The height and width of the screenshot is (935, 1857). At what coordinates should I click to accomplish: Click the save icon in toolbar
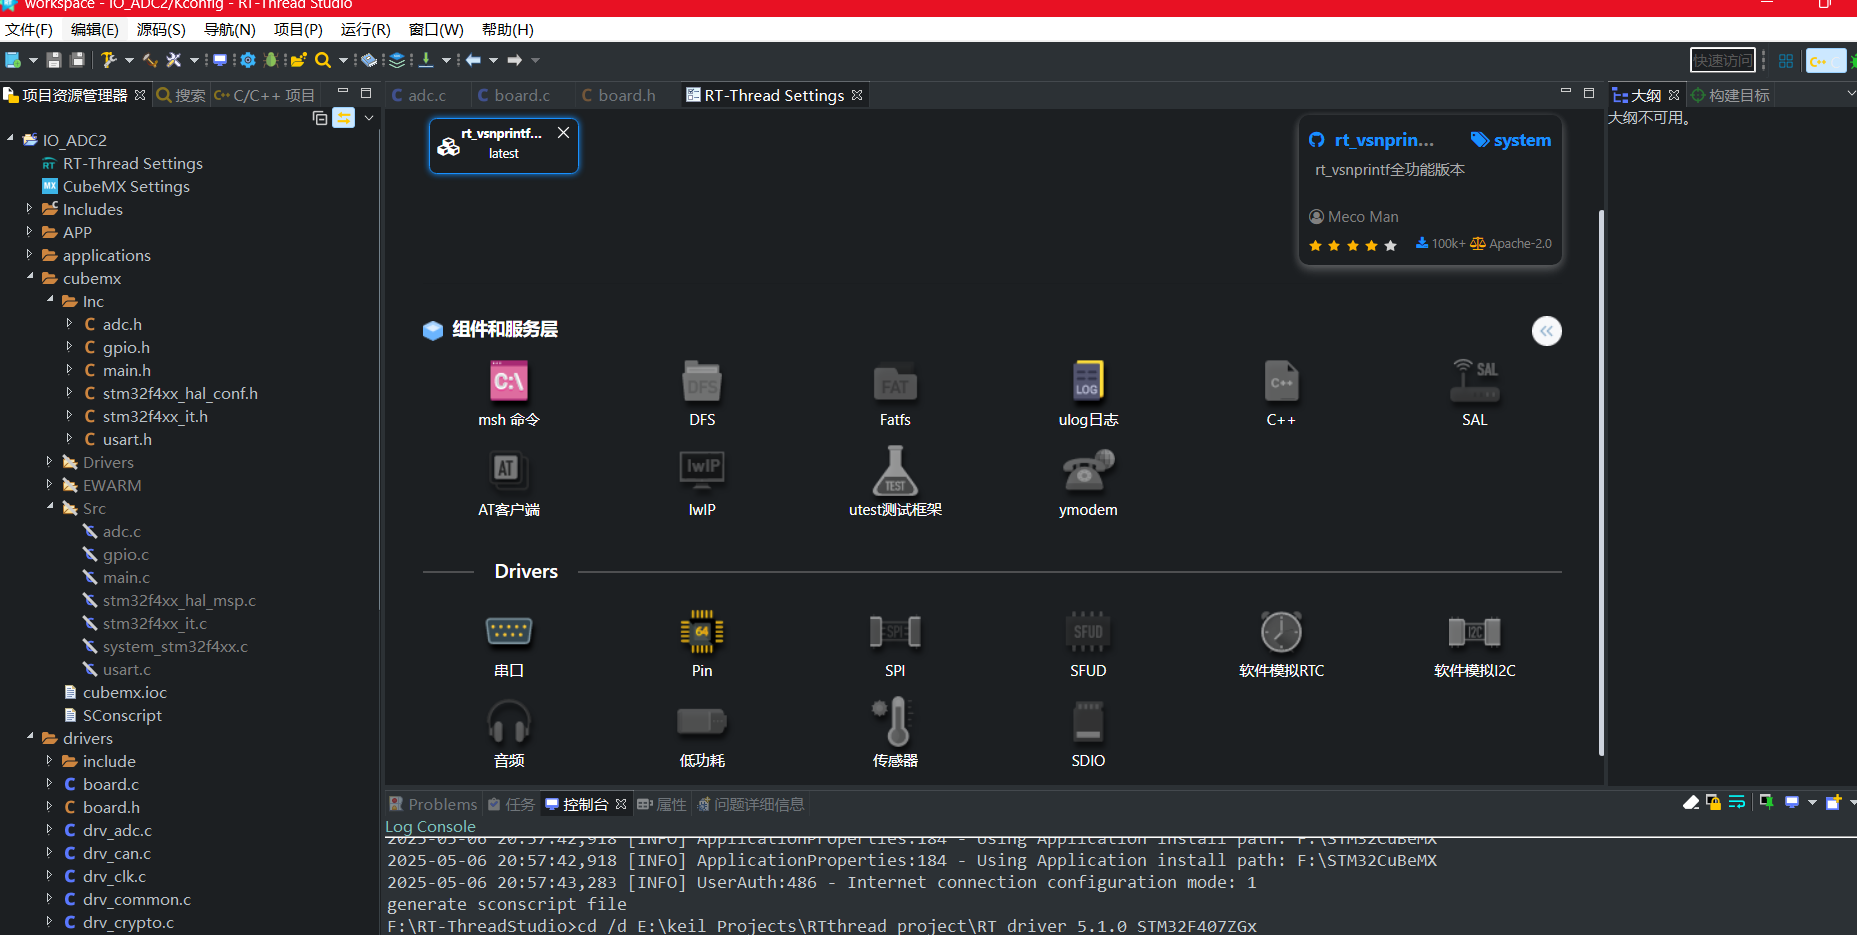(x=54, y=60)
